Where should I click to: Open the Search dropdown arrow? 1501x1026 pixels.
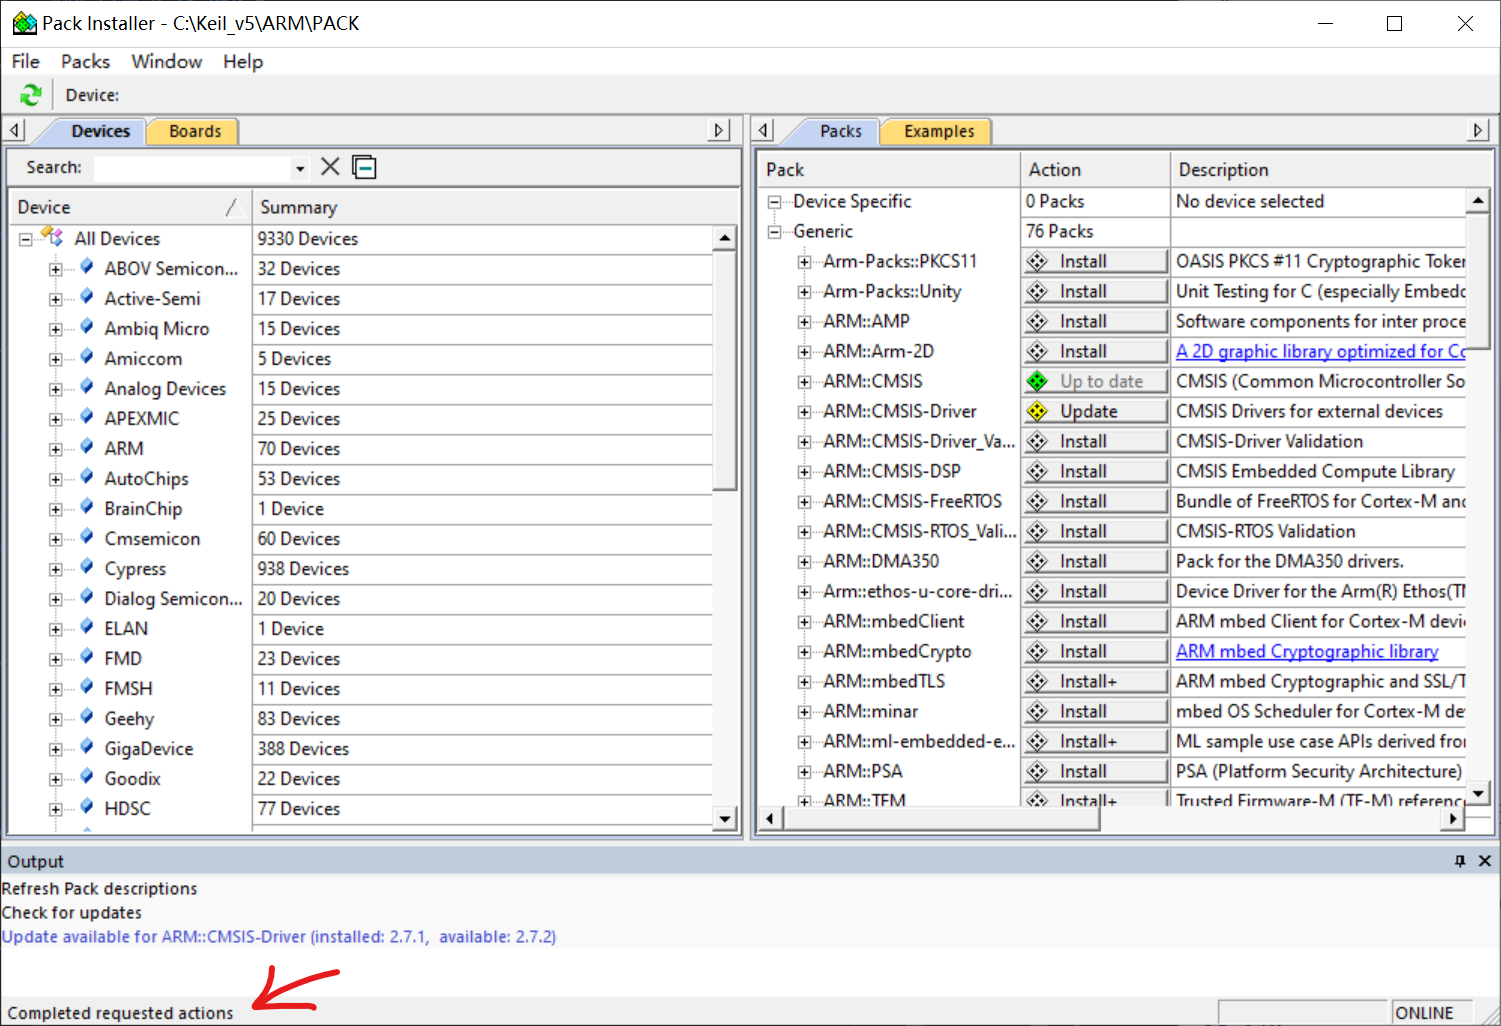[299, 168]
